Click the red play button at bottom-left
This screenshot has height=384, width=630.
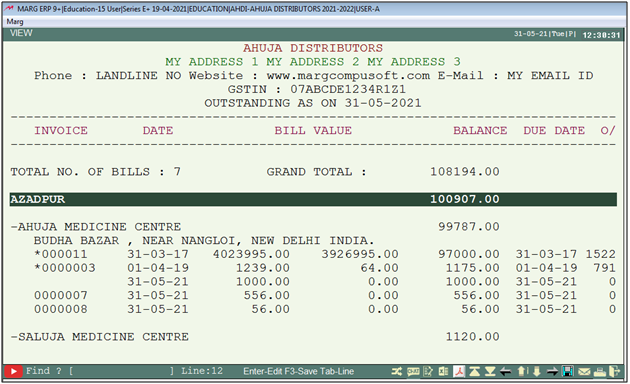[13, 372]
